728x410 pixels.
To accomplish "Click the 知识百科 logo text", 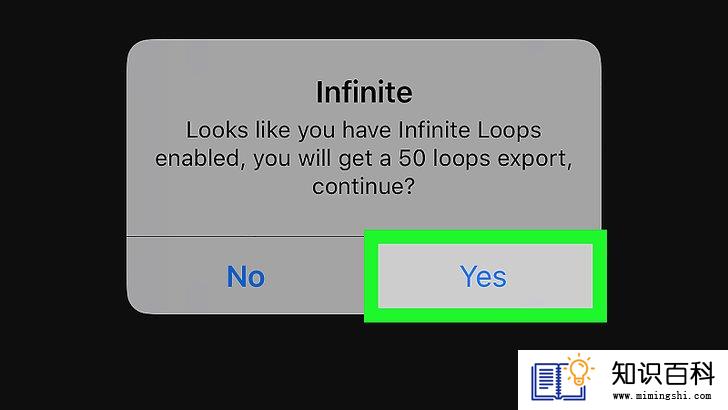I will pyautogui.click(x=663, y=373).
